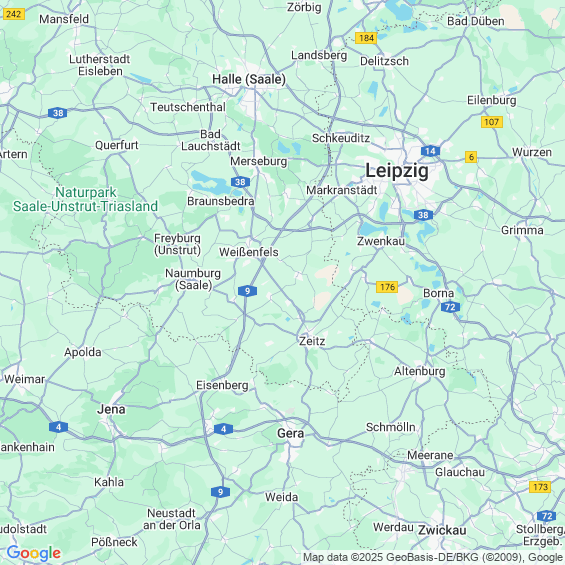The image size is (565, 565).
Task: Click the Zeitz town label
Action: click(312, 341)
